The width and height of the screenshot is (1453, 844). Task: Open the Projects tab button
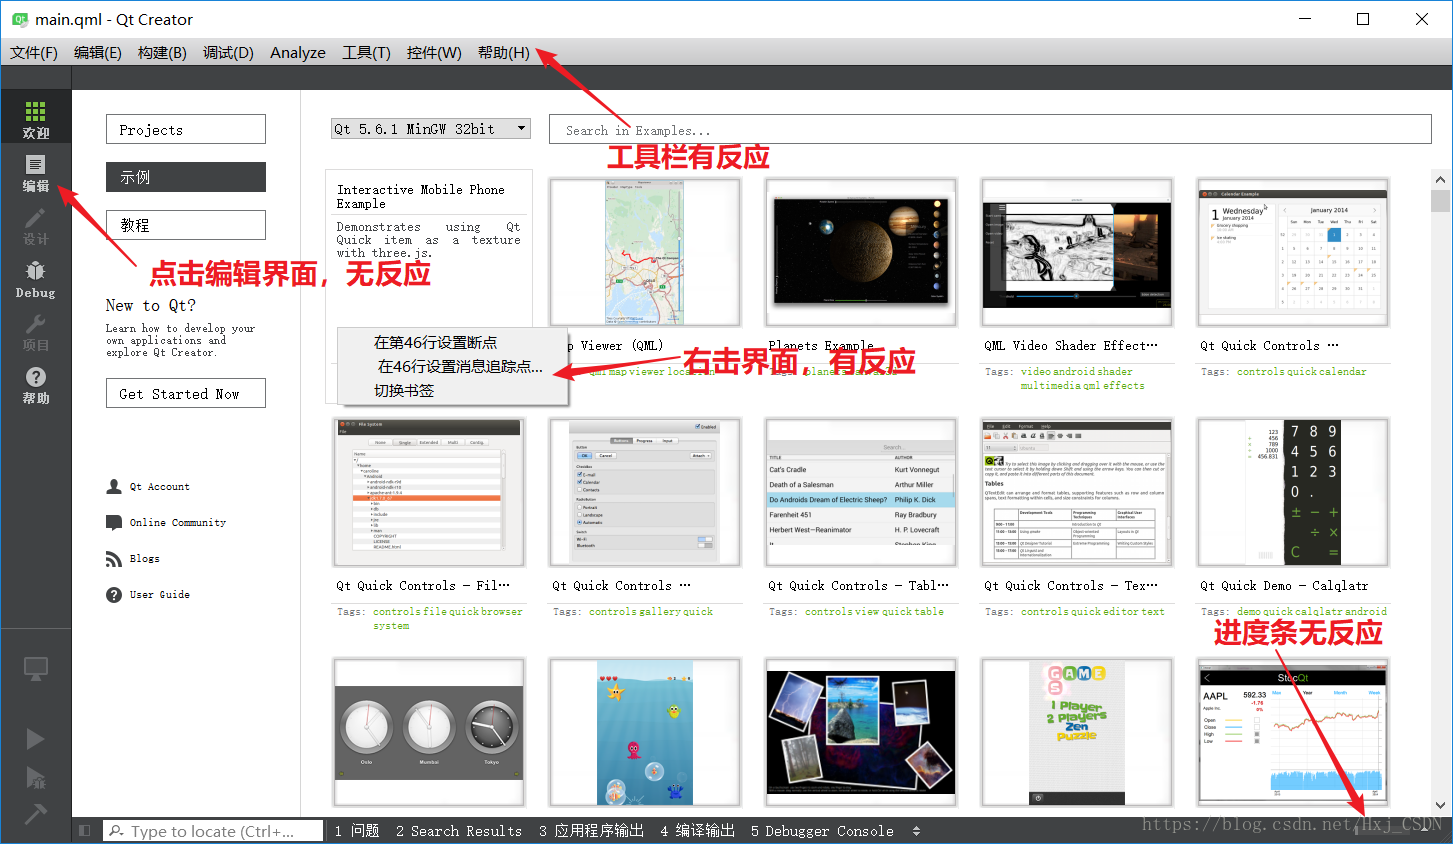pyautogui.click(x=186, y=129)
